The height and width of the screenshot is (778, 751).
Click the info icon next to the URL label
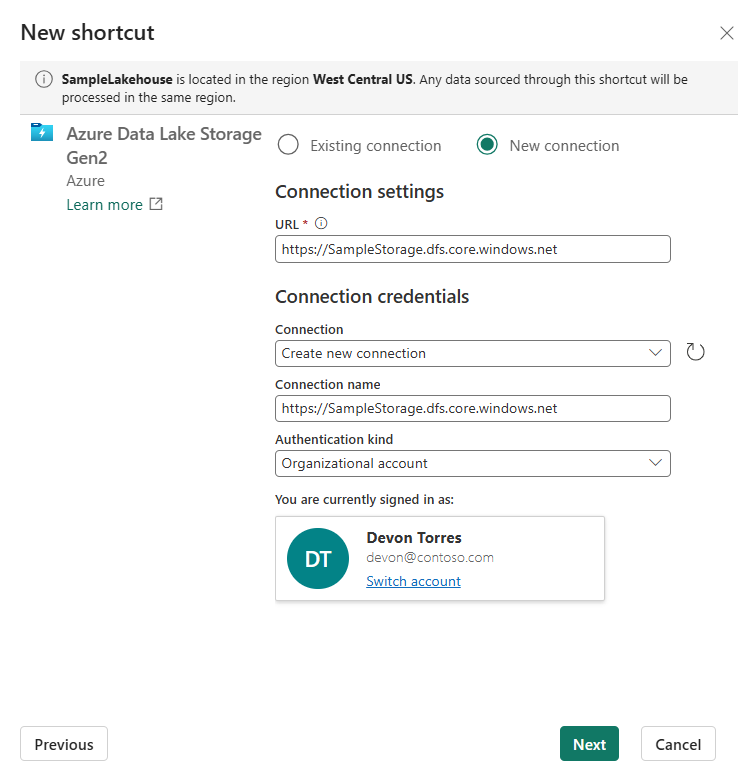tap(321, 223)
